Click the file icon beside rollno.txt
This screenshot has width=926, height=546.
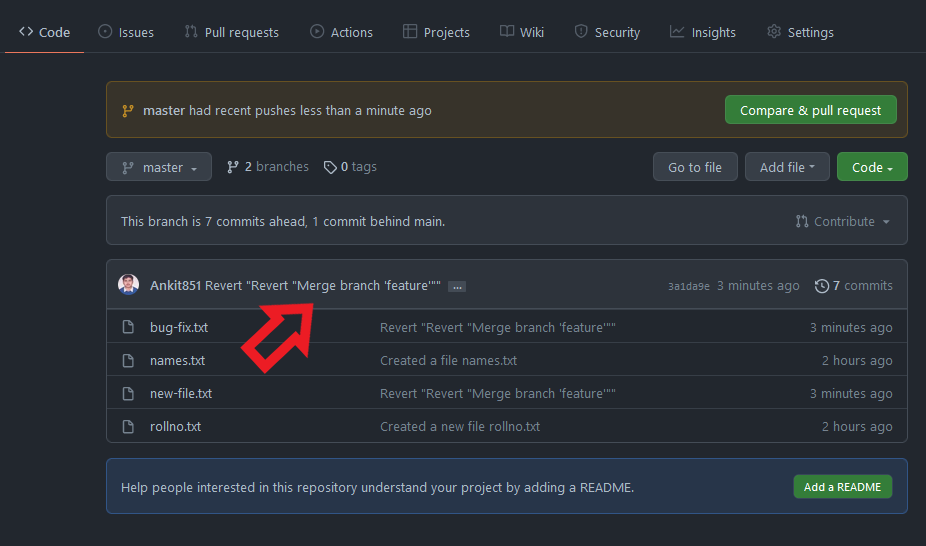128,426
